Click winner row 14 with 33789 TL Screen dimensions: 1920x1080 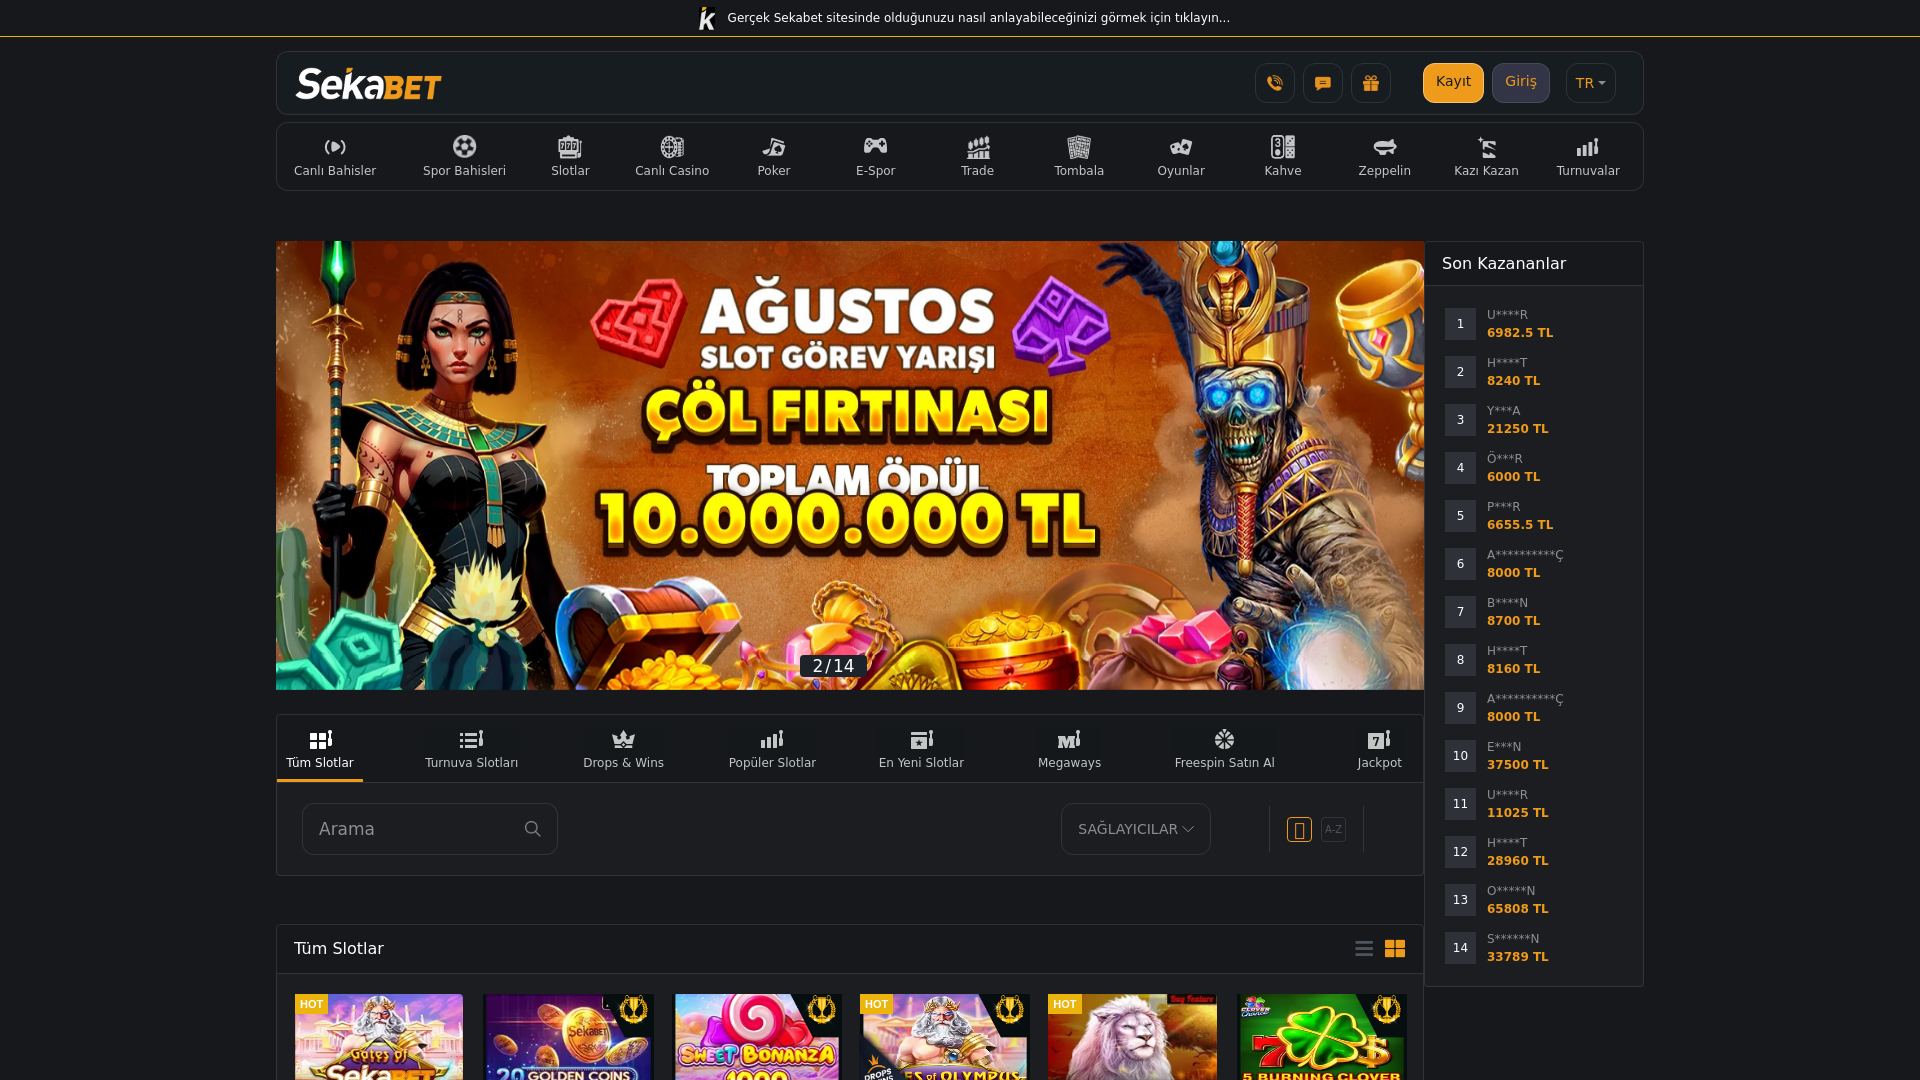tap(1534, 948)
